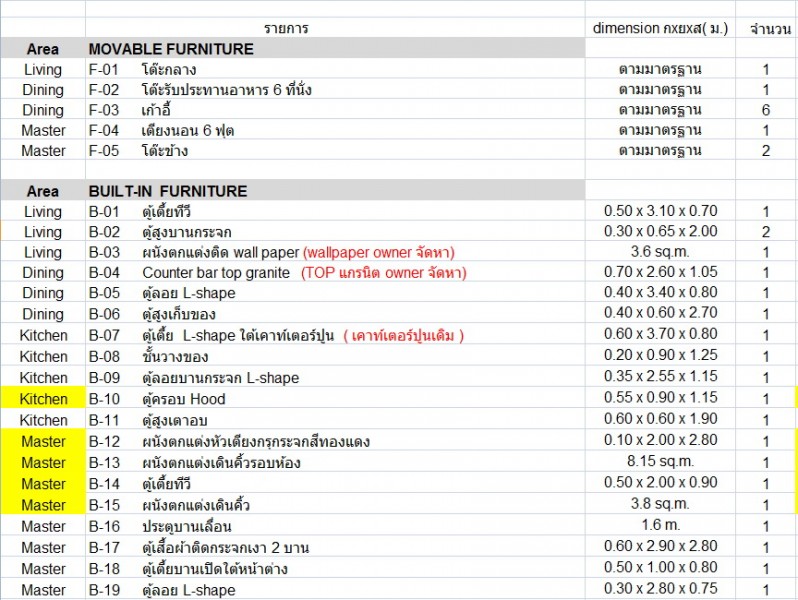Screen dimensions: 798x600
Task: Select the B-14 ตู้เตี้ยทีวี cell
Action: click(x=335, y=483)
